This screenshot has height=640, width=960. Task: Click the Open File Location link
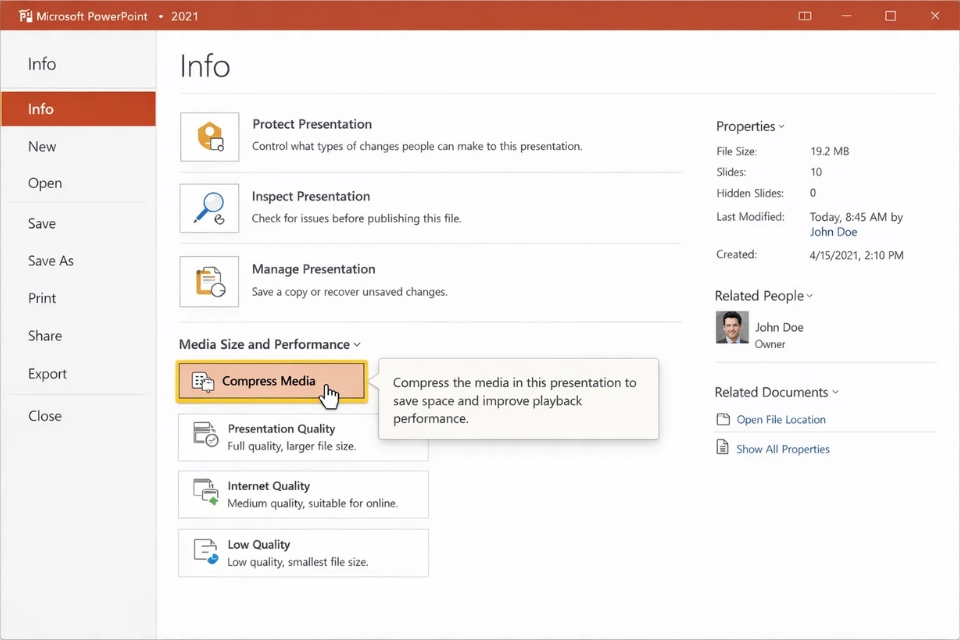pyautogui.click(x=781, y=420)
